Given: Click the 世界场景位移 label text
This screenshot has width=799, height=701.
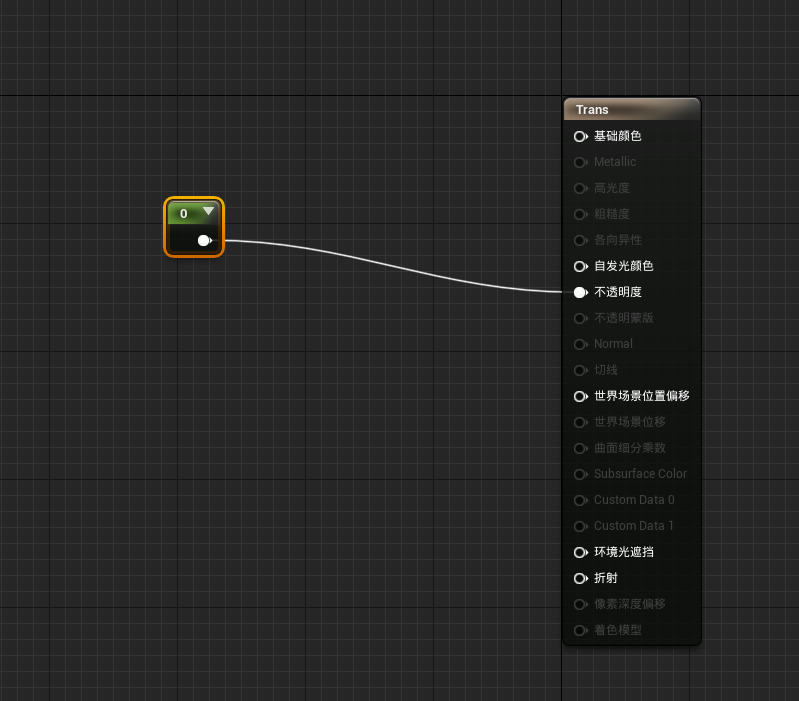Looking at the screenshot, I should pos(630,422).
